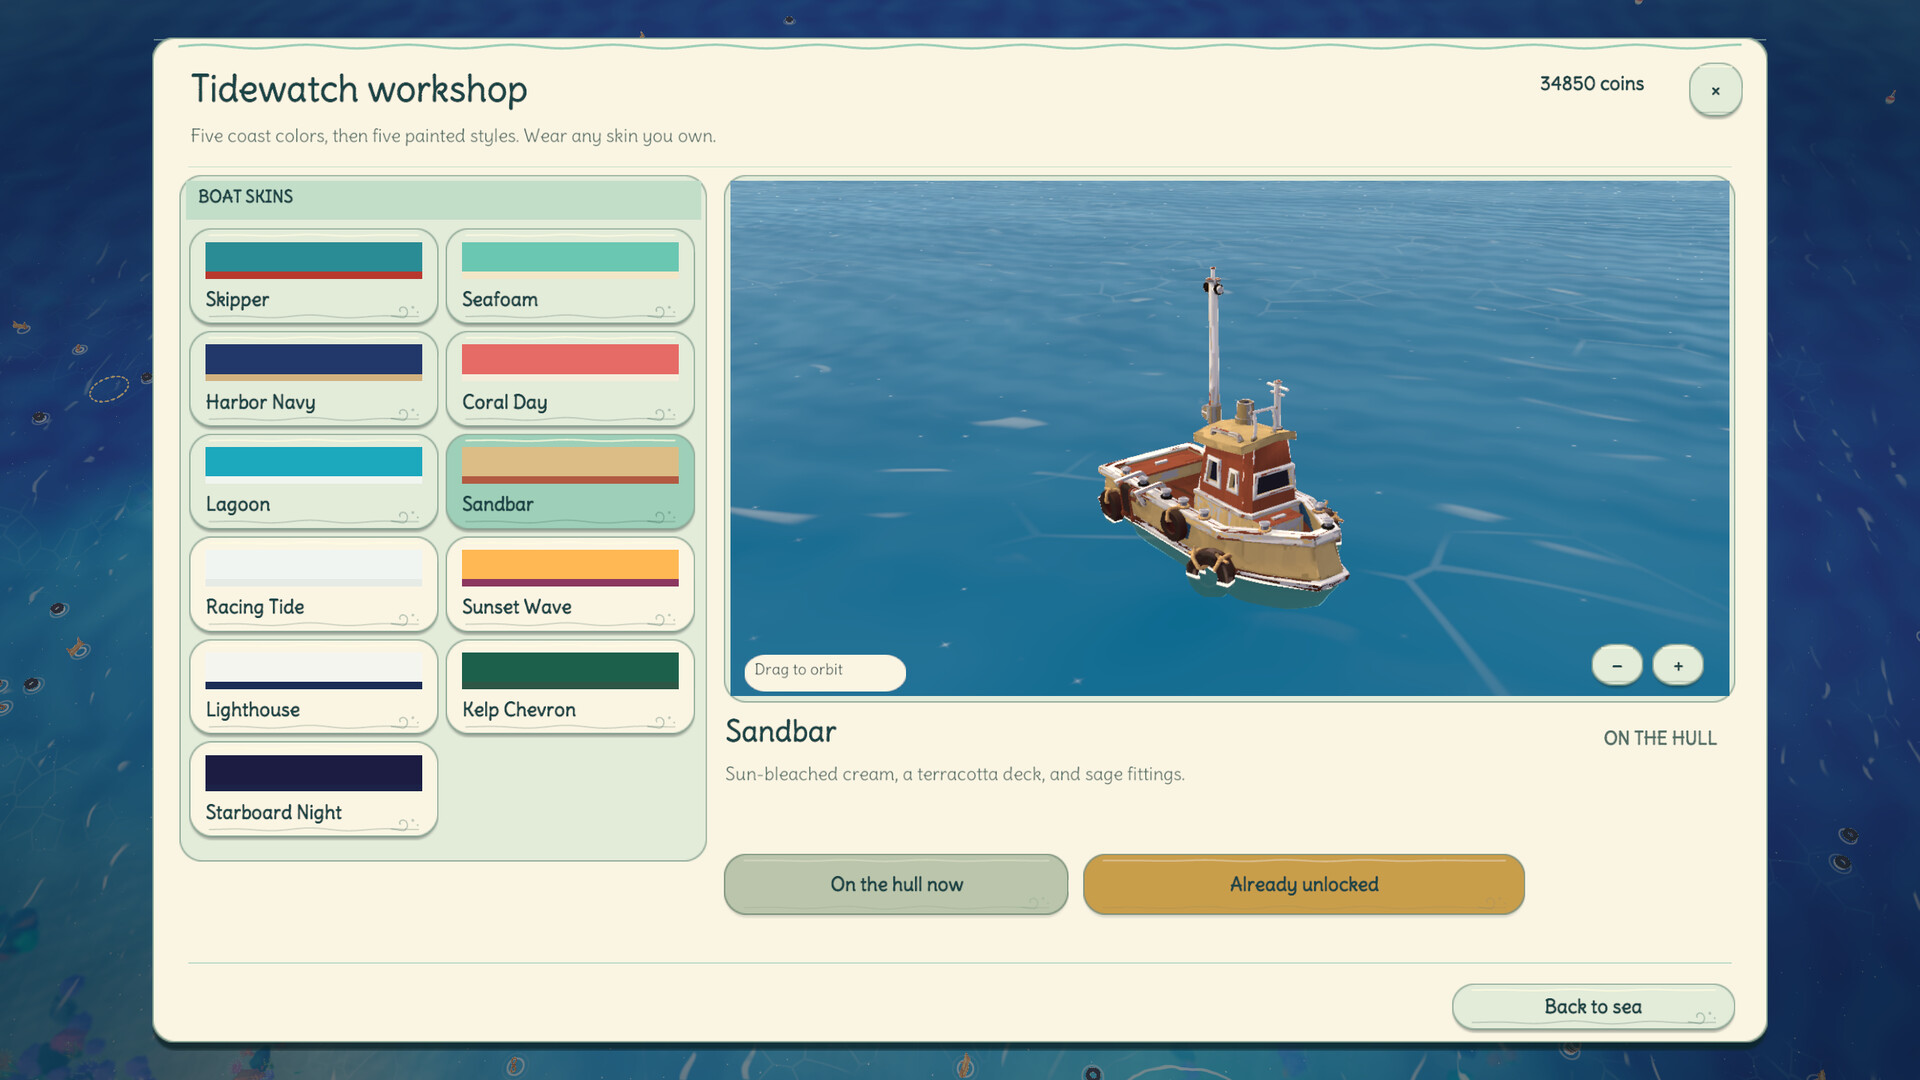Pick the Harbor Navy skin
The image size is (1920, 1080).
coord(313,380)
